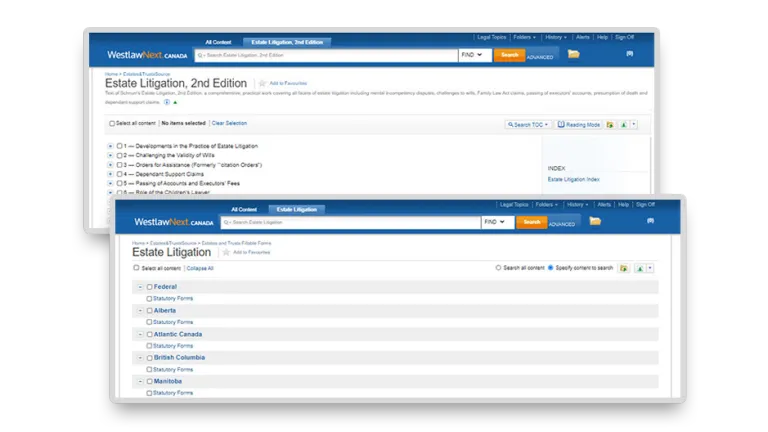The image size is (768, 432).
Task: Open folder icon in back window header
Action: [574, 54]
